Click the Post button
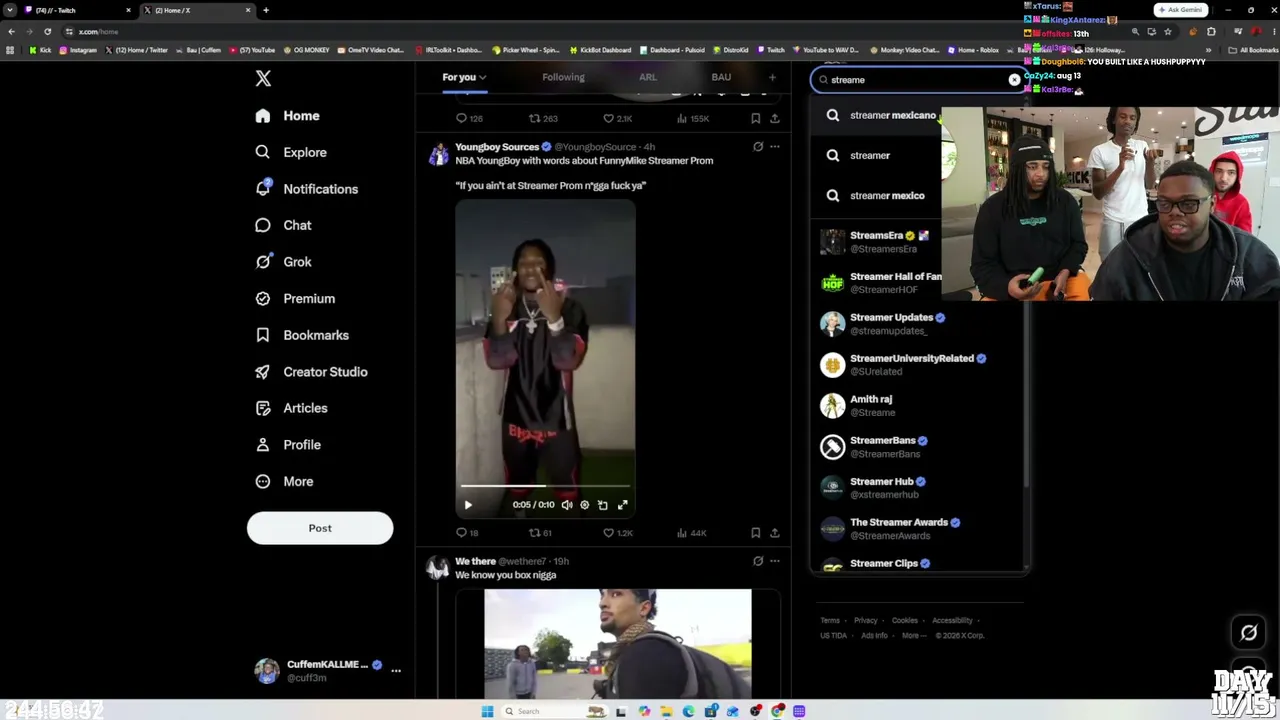This screenshot has height=720, width=1280. (x=320, y=528)
